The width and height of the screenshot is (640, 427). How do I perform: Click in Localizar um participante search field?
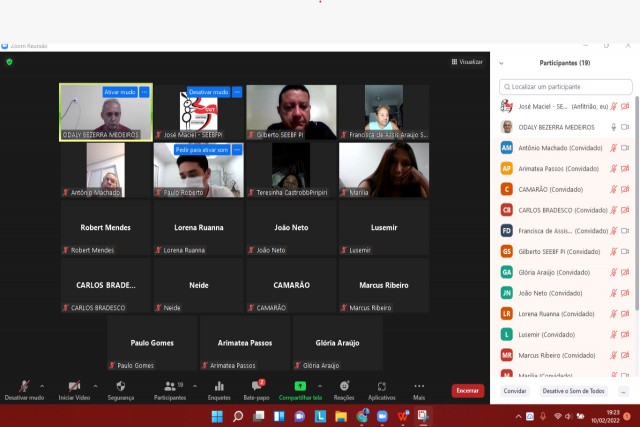click(565, 87)
